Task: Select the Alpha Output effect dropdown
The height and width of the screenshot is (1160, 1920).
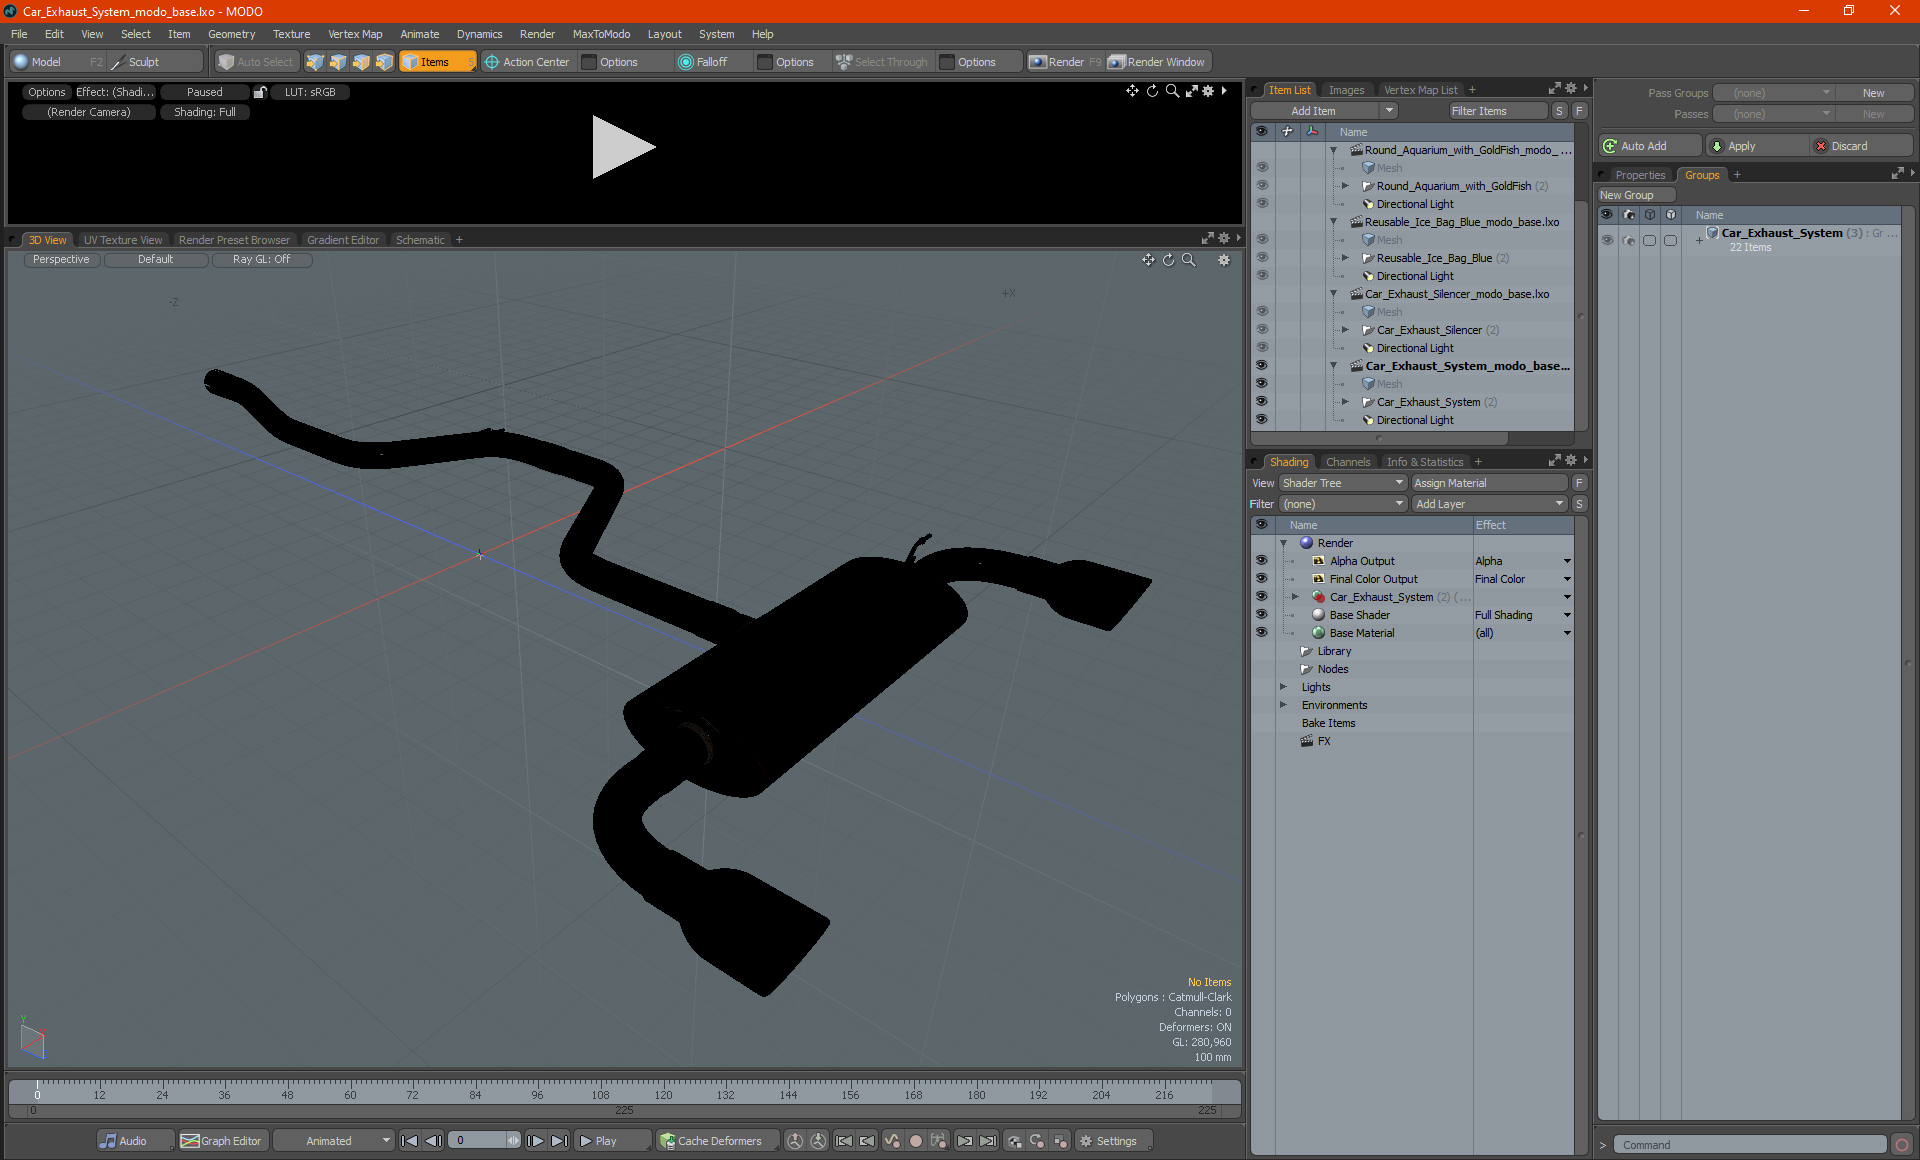Action: click(x=1568, y=561)
